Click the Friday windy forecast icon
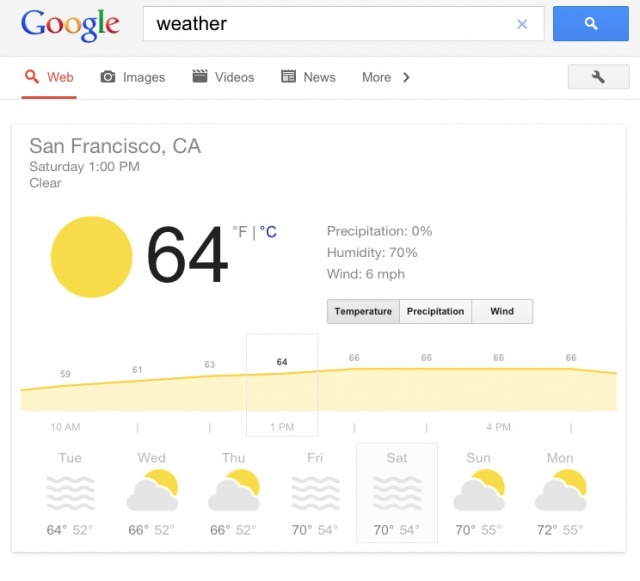Viewport: 640px width, 581px height. click(315, 493)
